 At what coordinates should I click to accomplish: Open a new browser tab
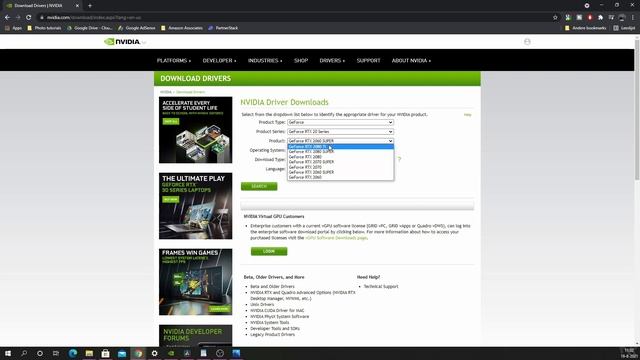(90, 6)
